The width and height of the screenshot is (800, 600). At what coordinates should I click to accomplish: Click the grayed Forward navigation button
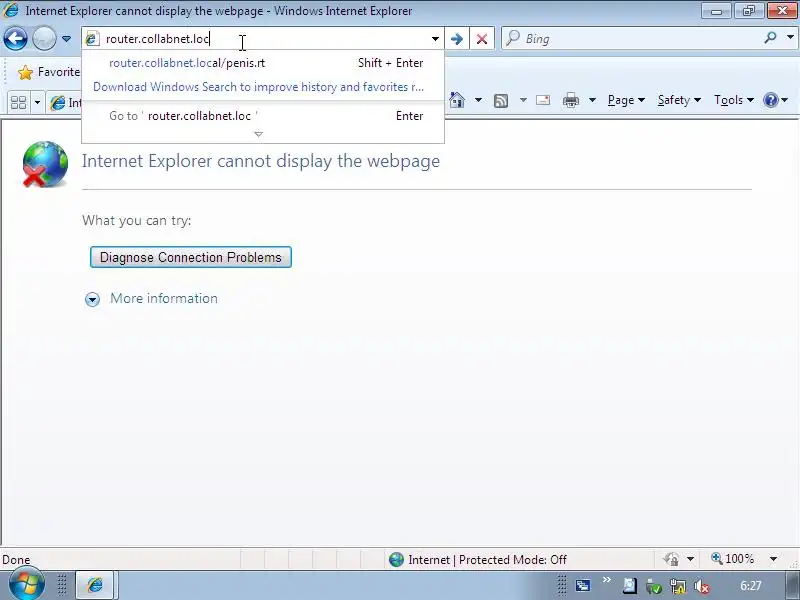pyautogui.click(x=44, y=39)
